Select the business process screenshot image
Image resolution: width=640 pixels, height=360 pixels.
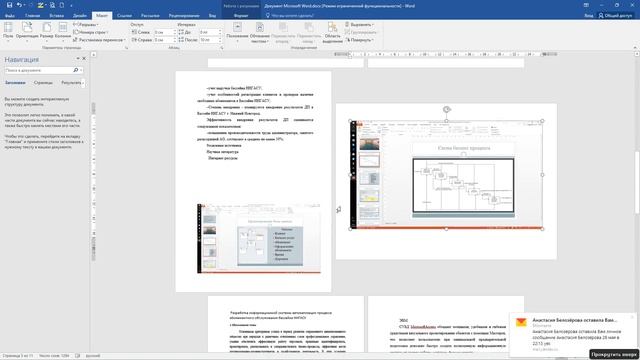tap(447, 175)
